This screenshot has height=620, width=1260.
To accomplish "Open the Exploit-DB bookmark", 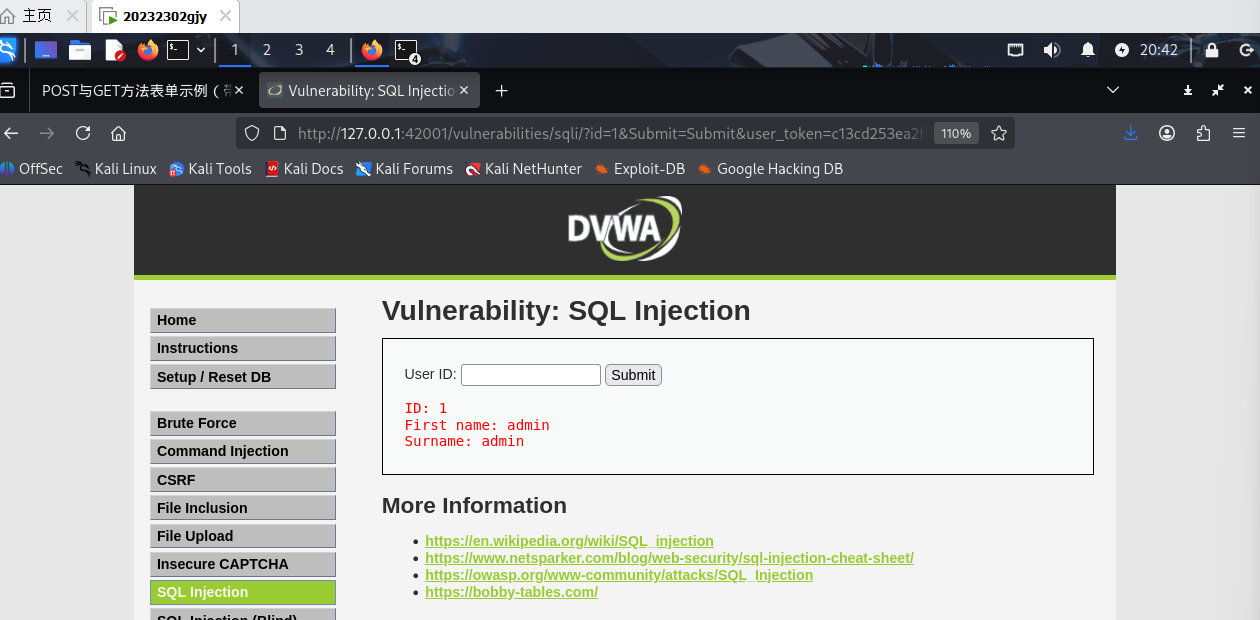I will 639,169.
